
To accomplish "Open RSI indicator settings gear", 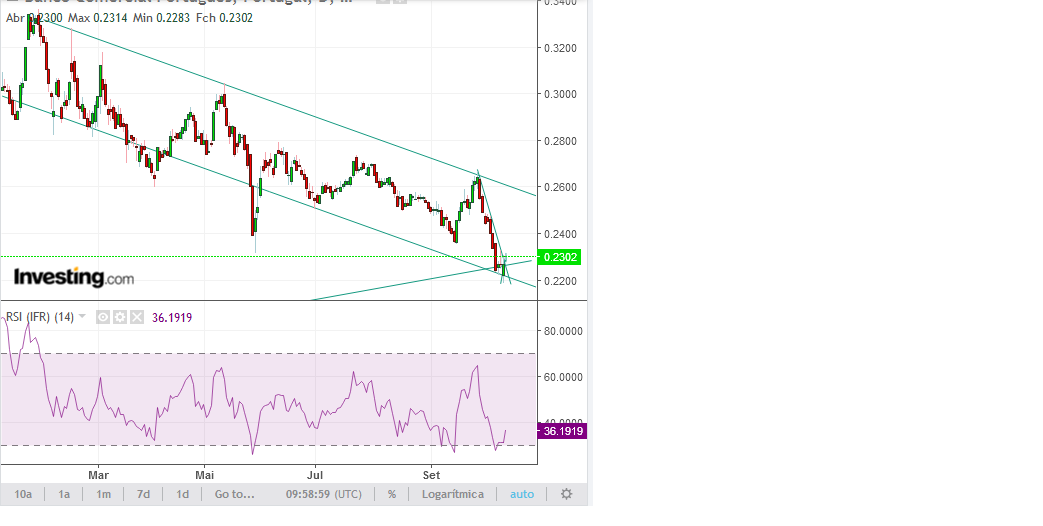I will (120, 317).
